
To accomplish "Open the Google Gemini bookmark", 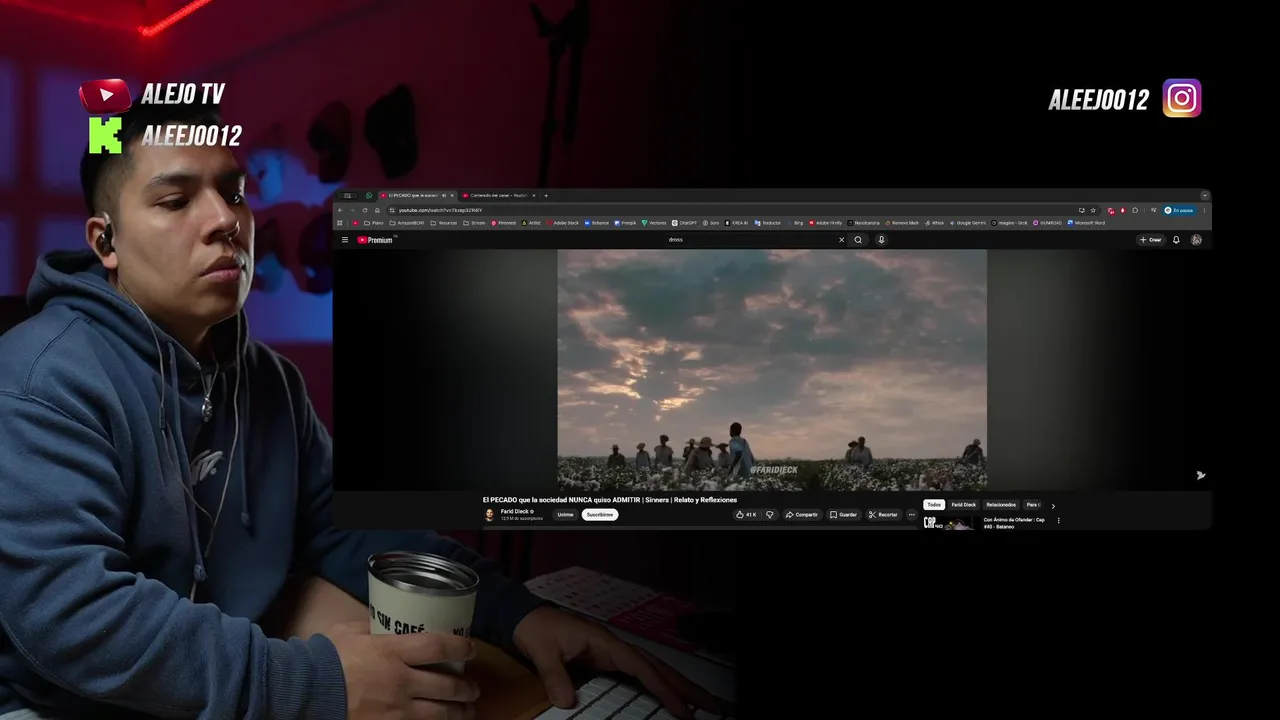I will 968,223.
